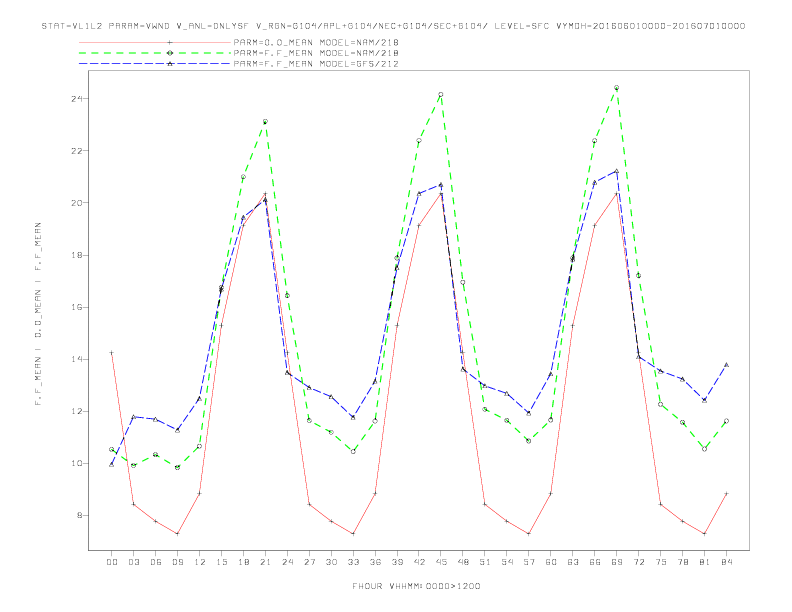The image size is (792, 612).
Task: Click the y-axis tick label 20
Action: 76,203
